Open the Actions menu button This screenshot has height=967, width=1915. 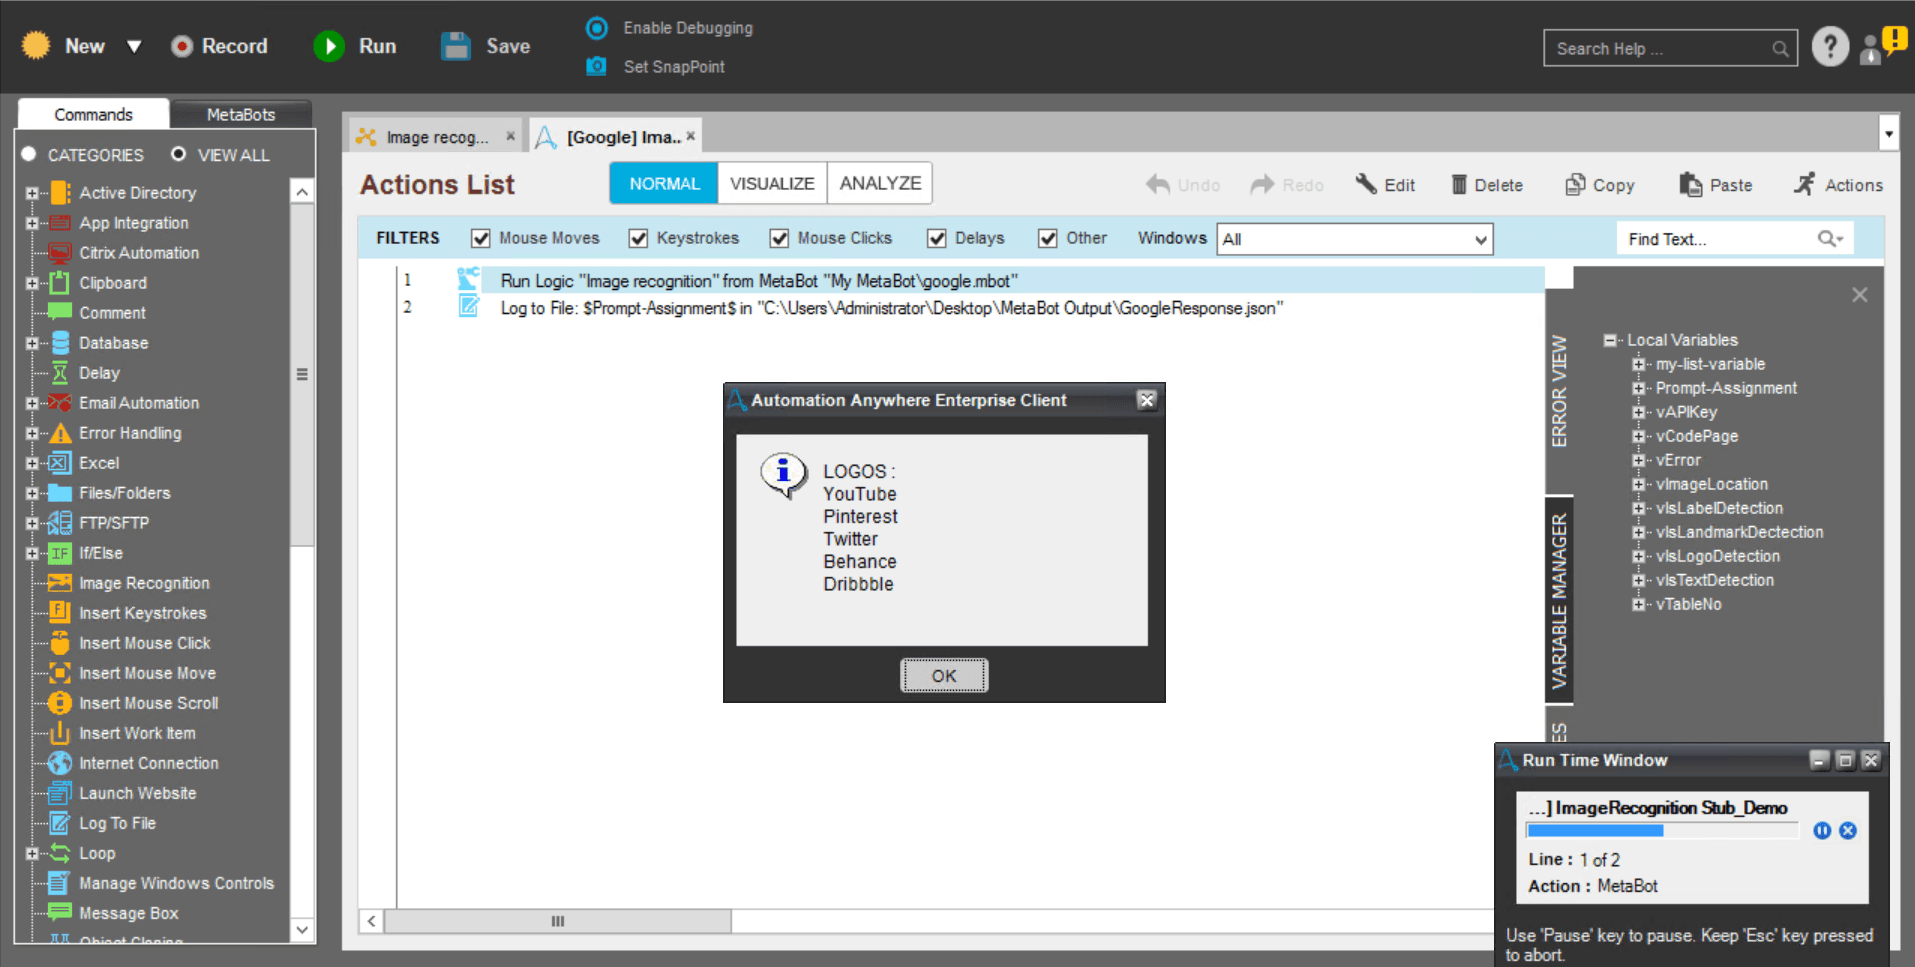coord(1838,185)
